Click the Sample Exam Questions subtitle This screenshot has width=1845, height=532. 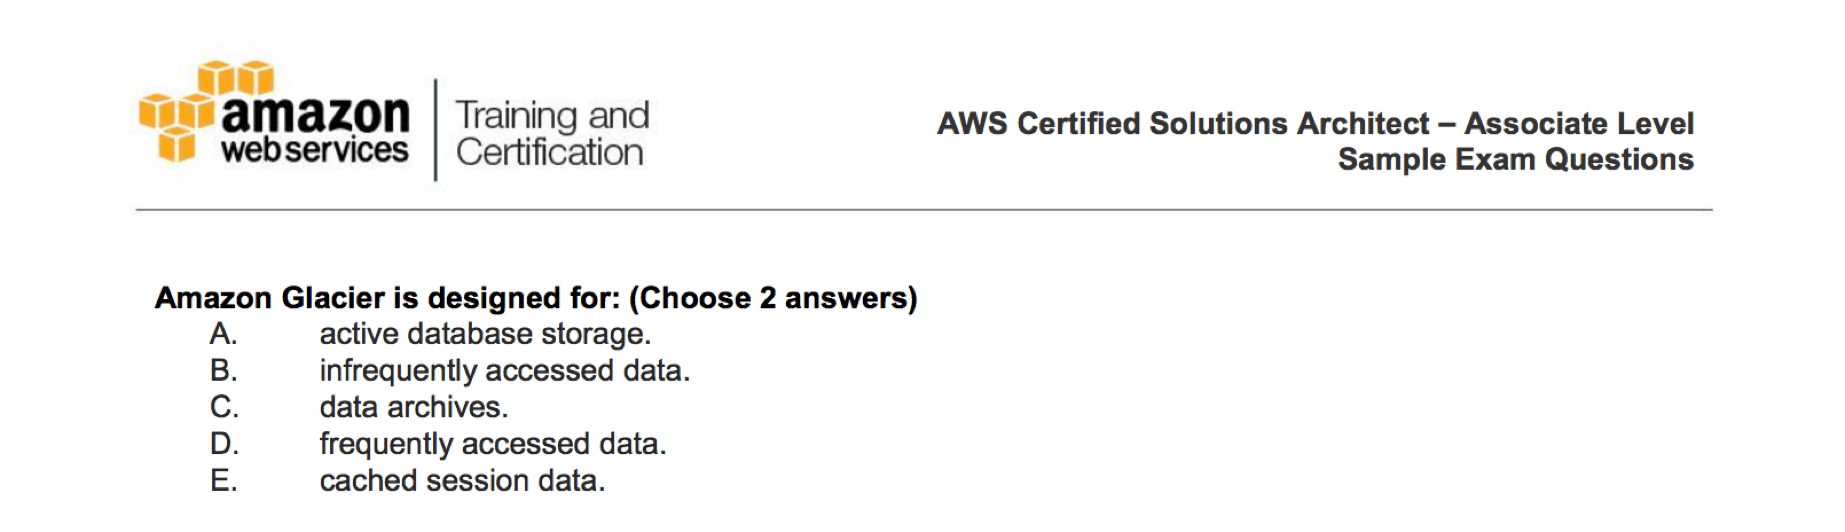coord(1516,159)
